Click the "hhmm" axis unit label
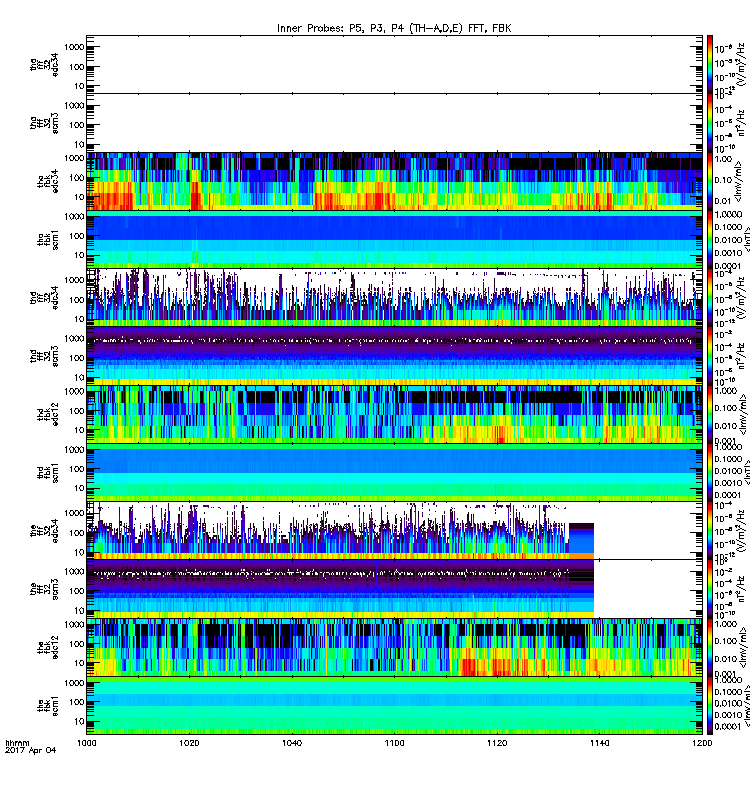750x800 pixels. (x=17, y=743)
